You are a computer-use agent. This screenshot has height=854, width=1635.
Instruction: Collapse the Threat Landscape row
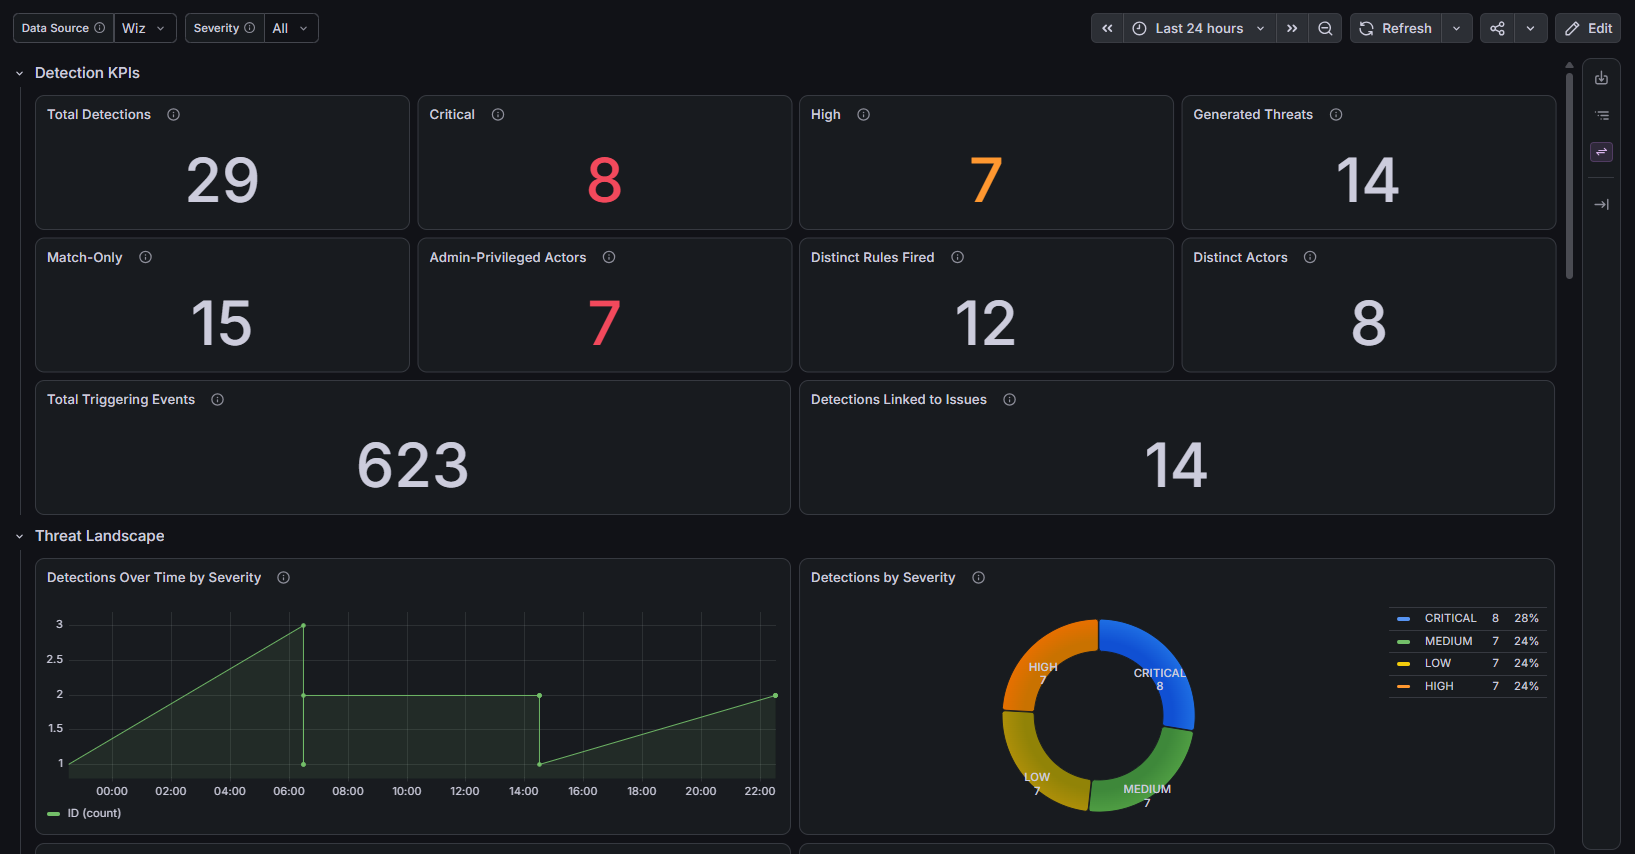coord(19,536)
